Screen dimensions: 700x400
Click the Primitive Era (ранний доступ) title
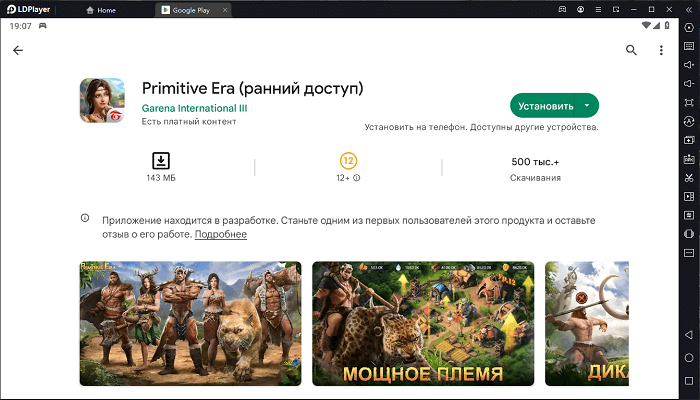253,88
